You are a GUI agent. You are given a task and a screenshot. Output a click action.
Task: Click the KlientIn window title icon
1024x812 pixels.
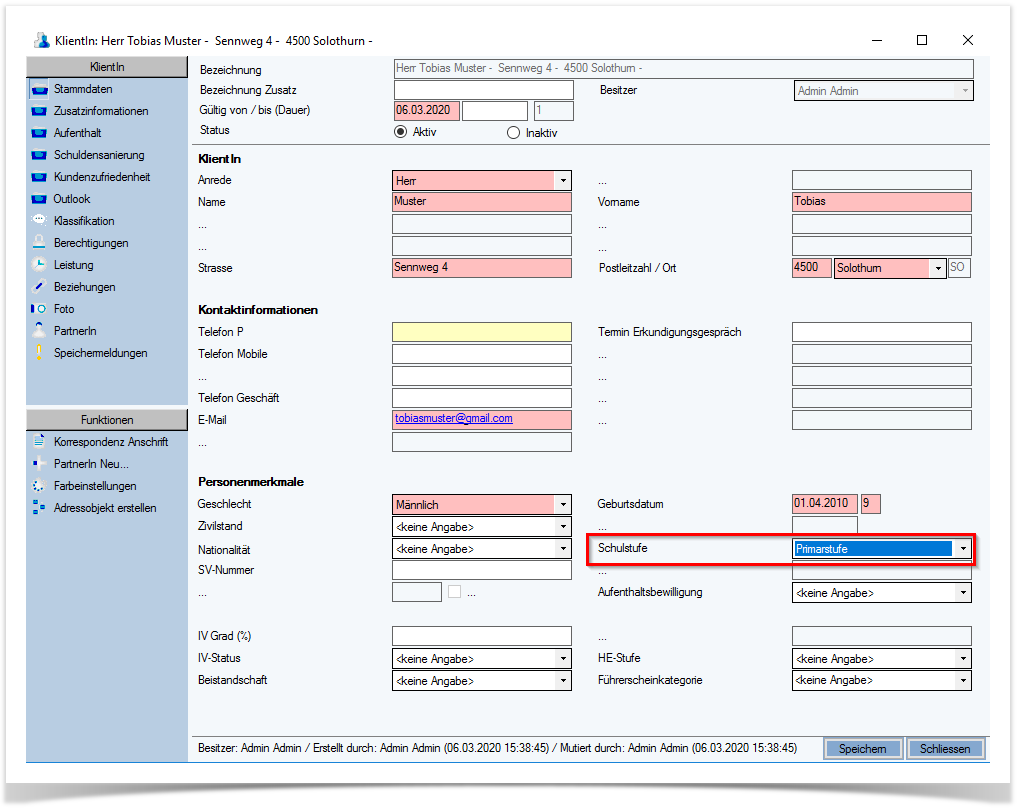pyautogui.click(x=42, y=41)
